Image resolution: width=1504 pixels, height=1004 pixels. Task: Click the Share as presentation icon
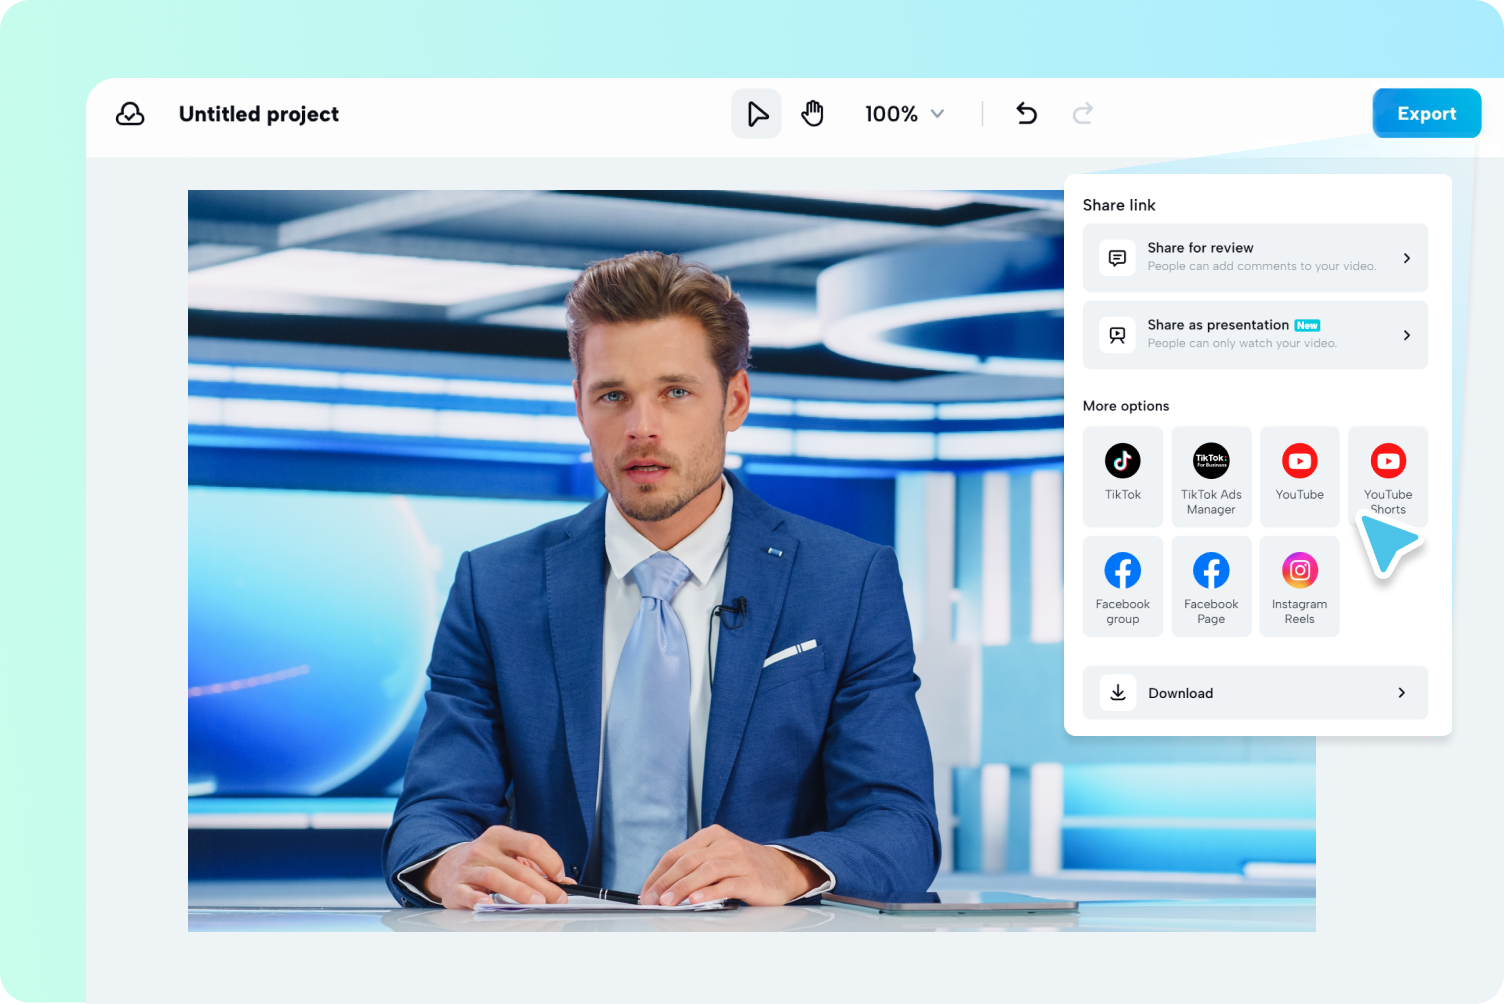1117,335
